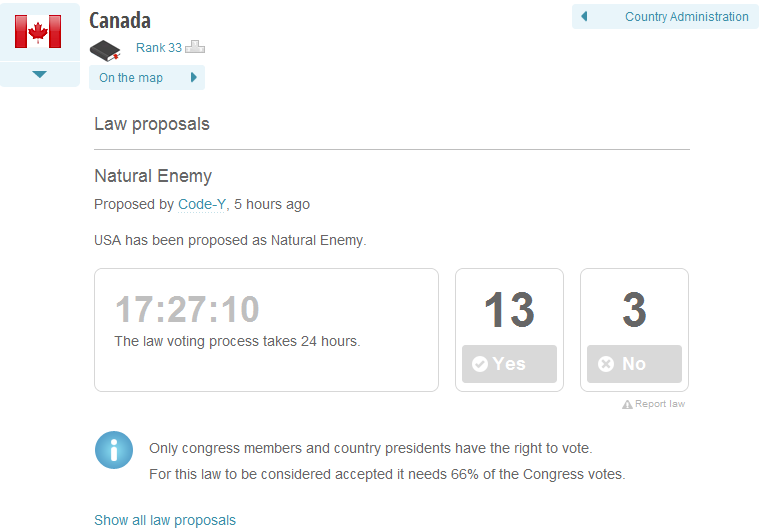761x529 pixels.
Task: Open On the map view
Action: click(131, 78)
